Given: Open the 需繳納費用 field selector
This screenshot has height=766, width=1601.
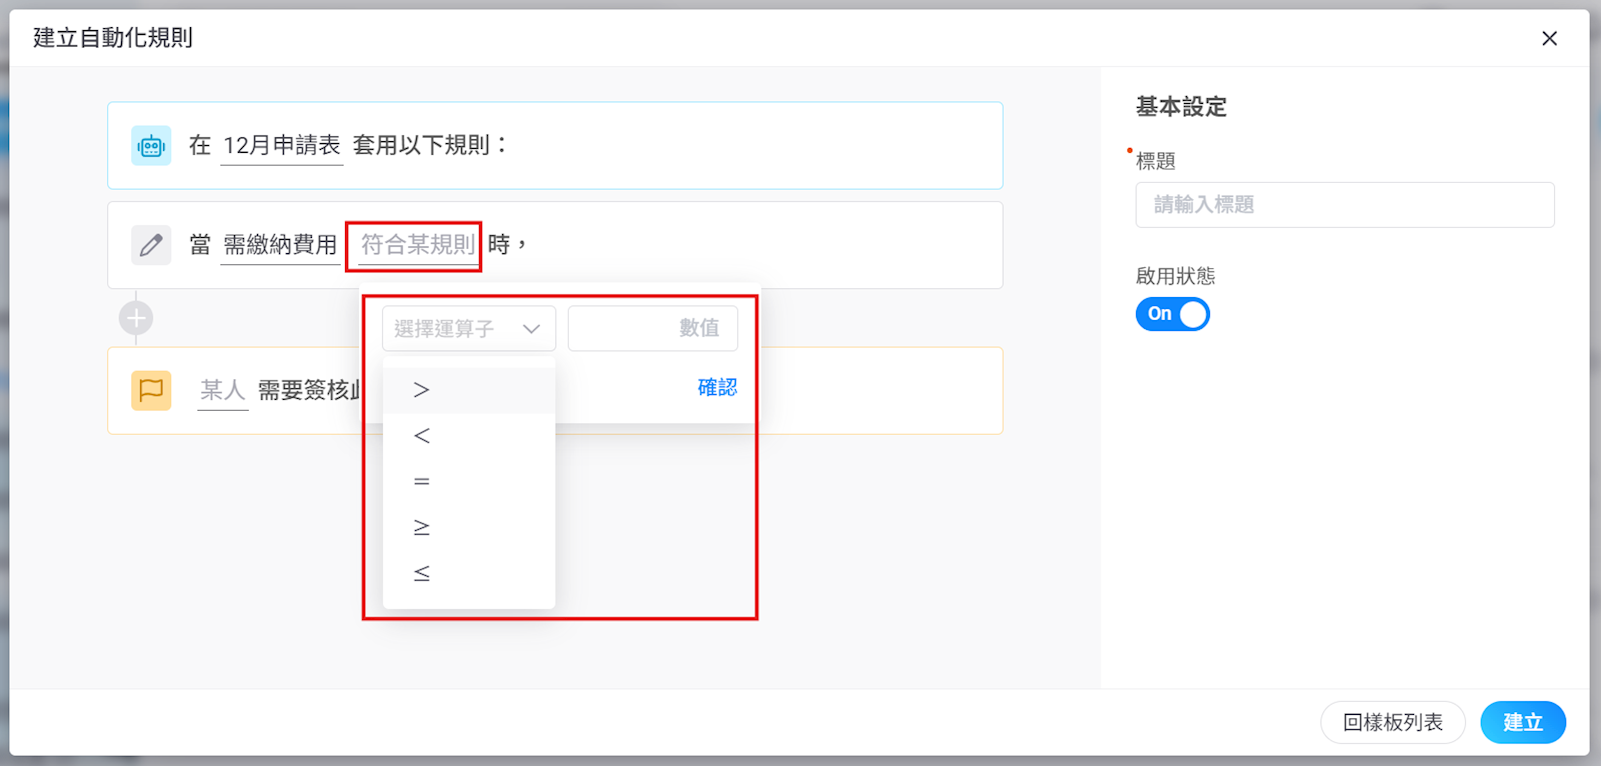Looking at the screenshot, I should 280,245.
